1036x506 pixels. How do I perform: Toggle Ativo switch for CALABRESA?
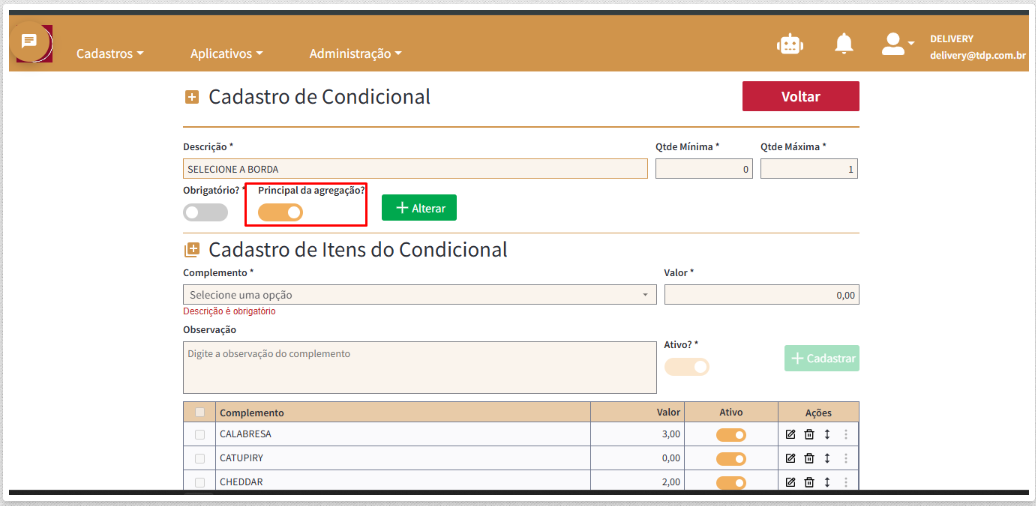[x=731, y=435]
